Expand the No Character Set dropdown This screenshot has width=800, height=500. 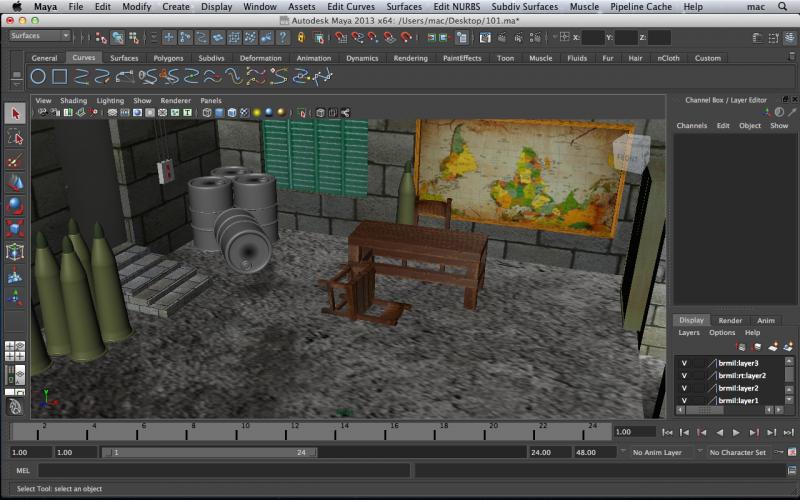[x=738, y=452]
